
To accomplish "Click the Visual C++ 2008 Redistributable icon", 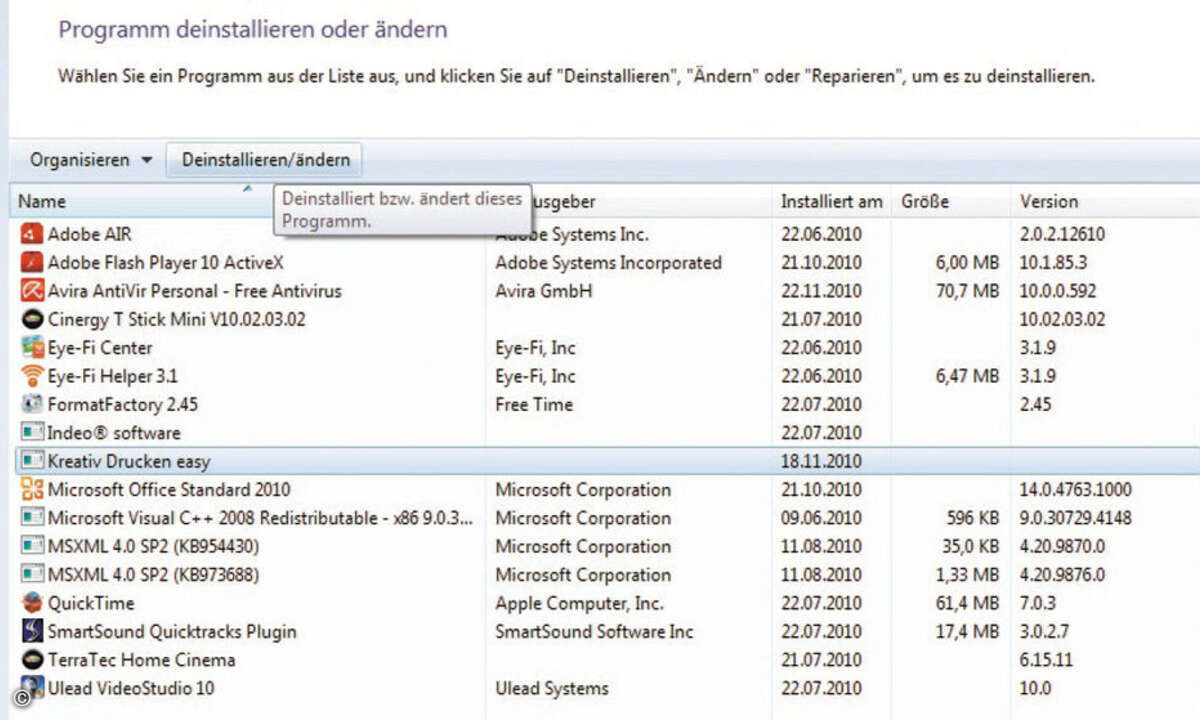I will tap(31, 518).
